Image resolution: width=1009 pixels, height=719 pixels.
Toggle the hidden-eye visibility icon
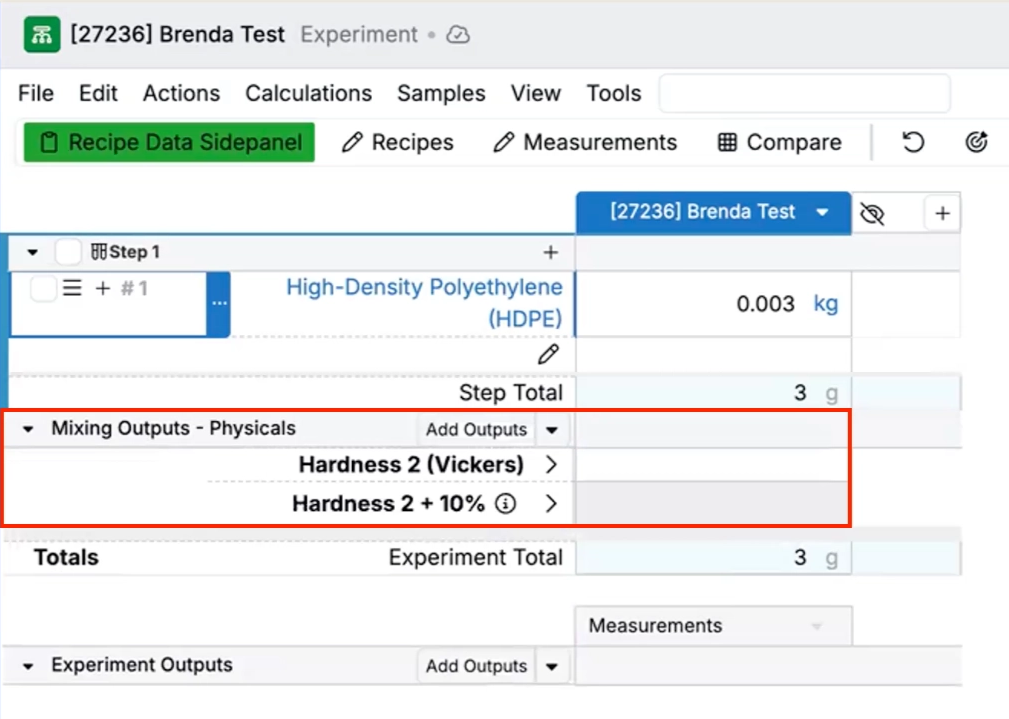pos(872,213)
